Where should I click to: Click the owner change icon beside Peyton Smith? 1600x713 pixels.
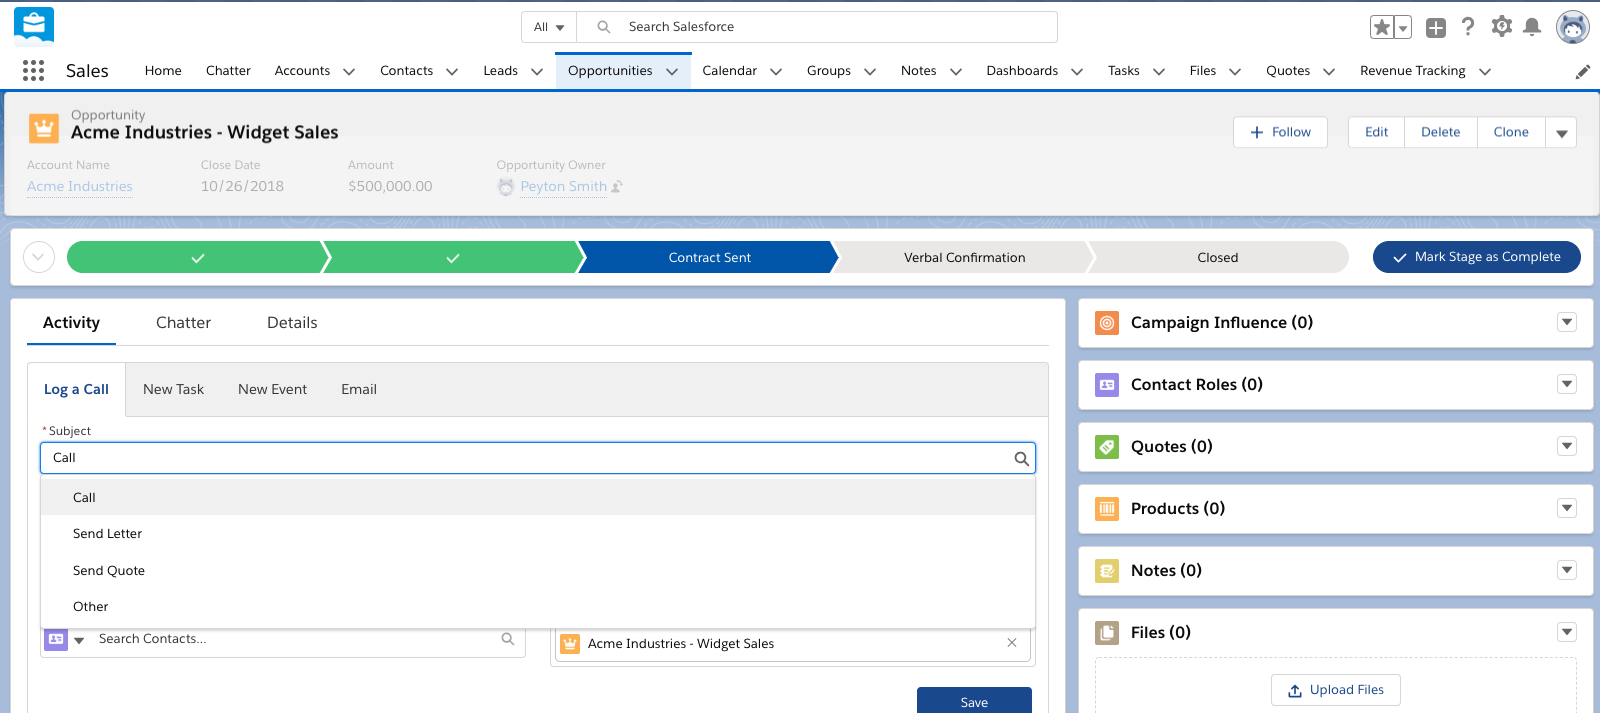click(617, 187)
